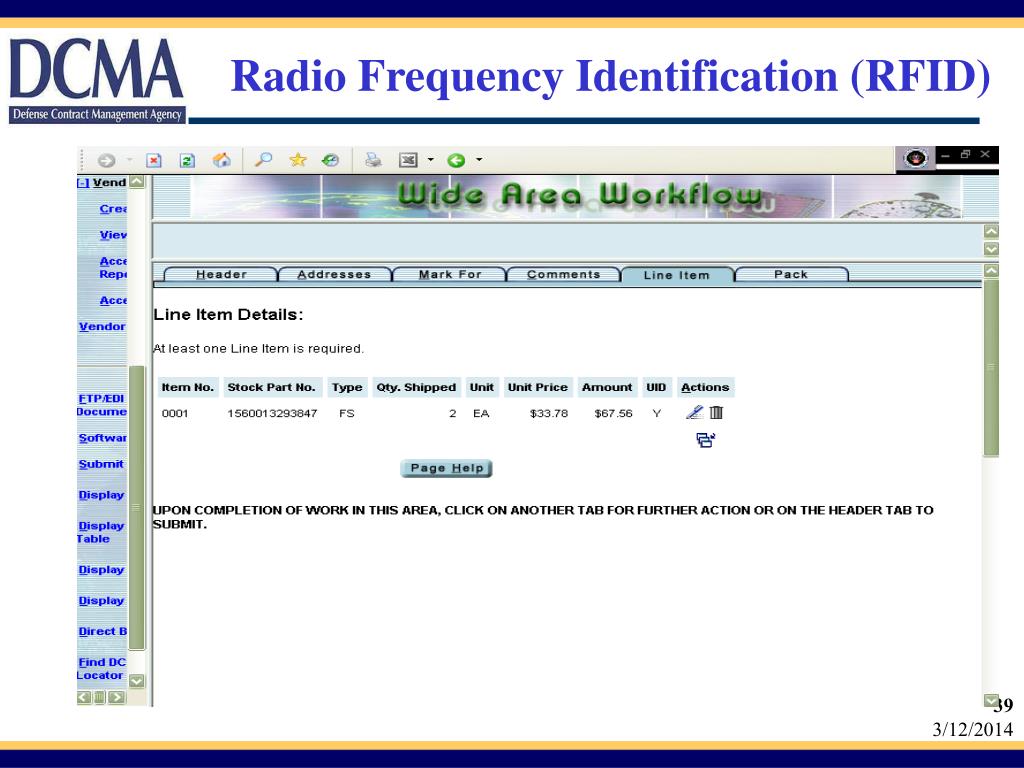
Task: Click the Excel export toolbar icon
Action: (408, 160)
